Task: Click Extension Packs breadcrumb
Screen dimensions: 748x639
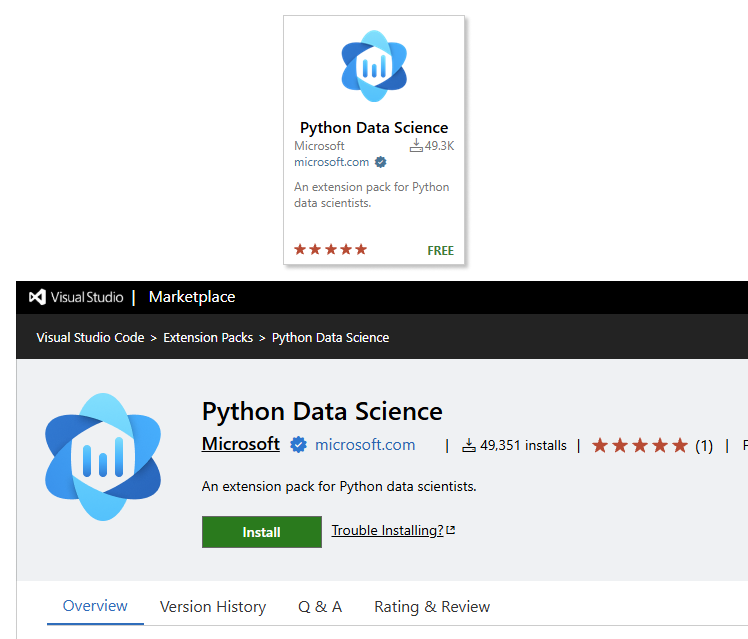Action: pos(208,338)
